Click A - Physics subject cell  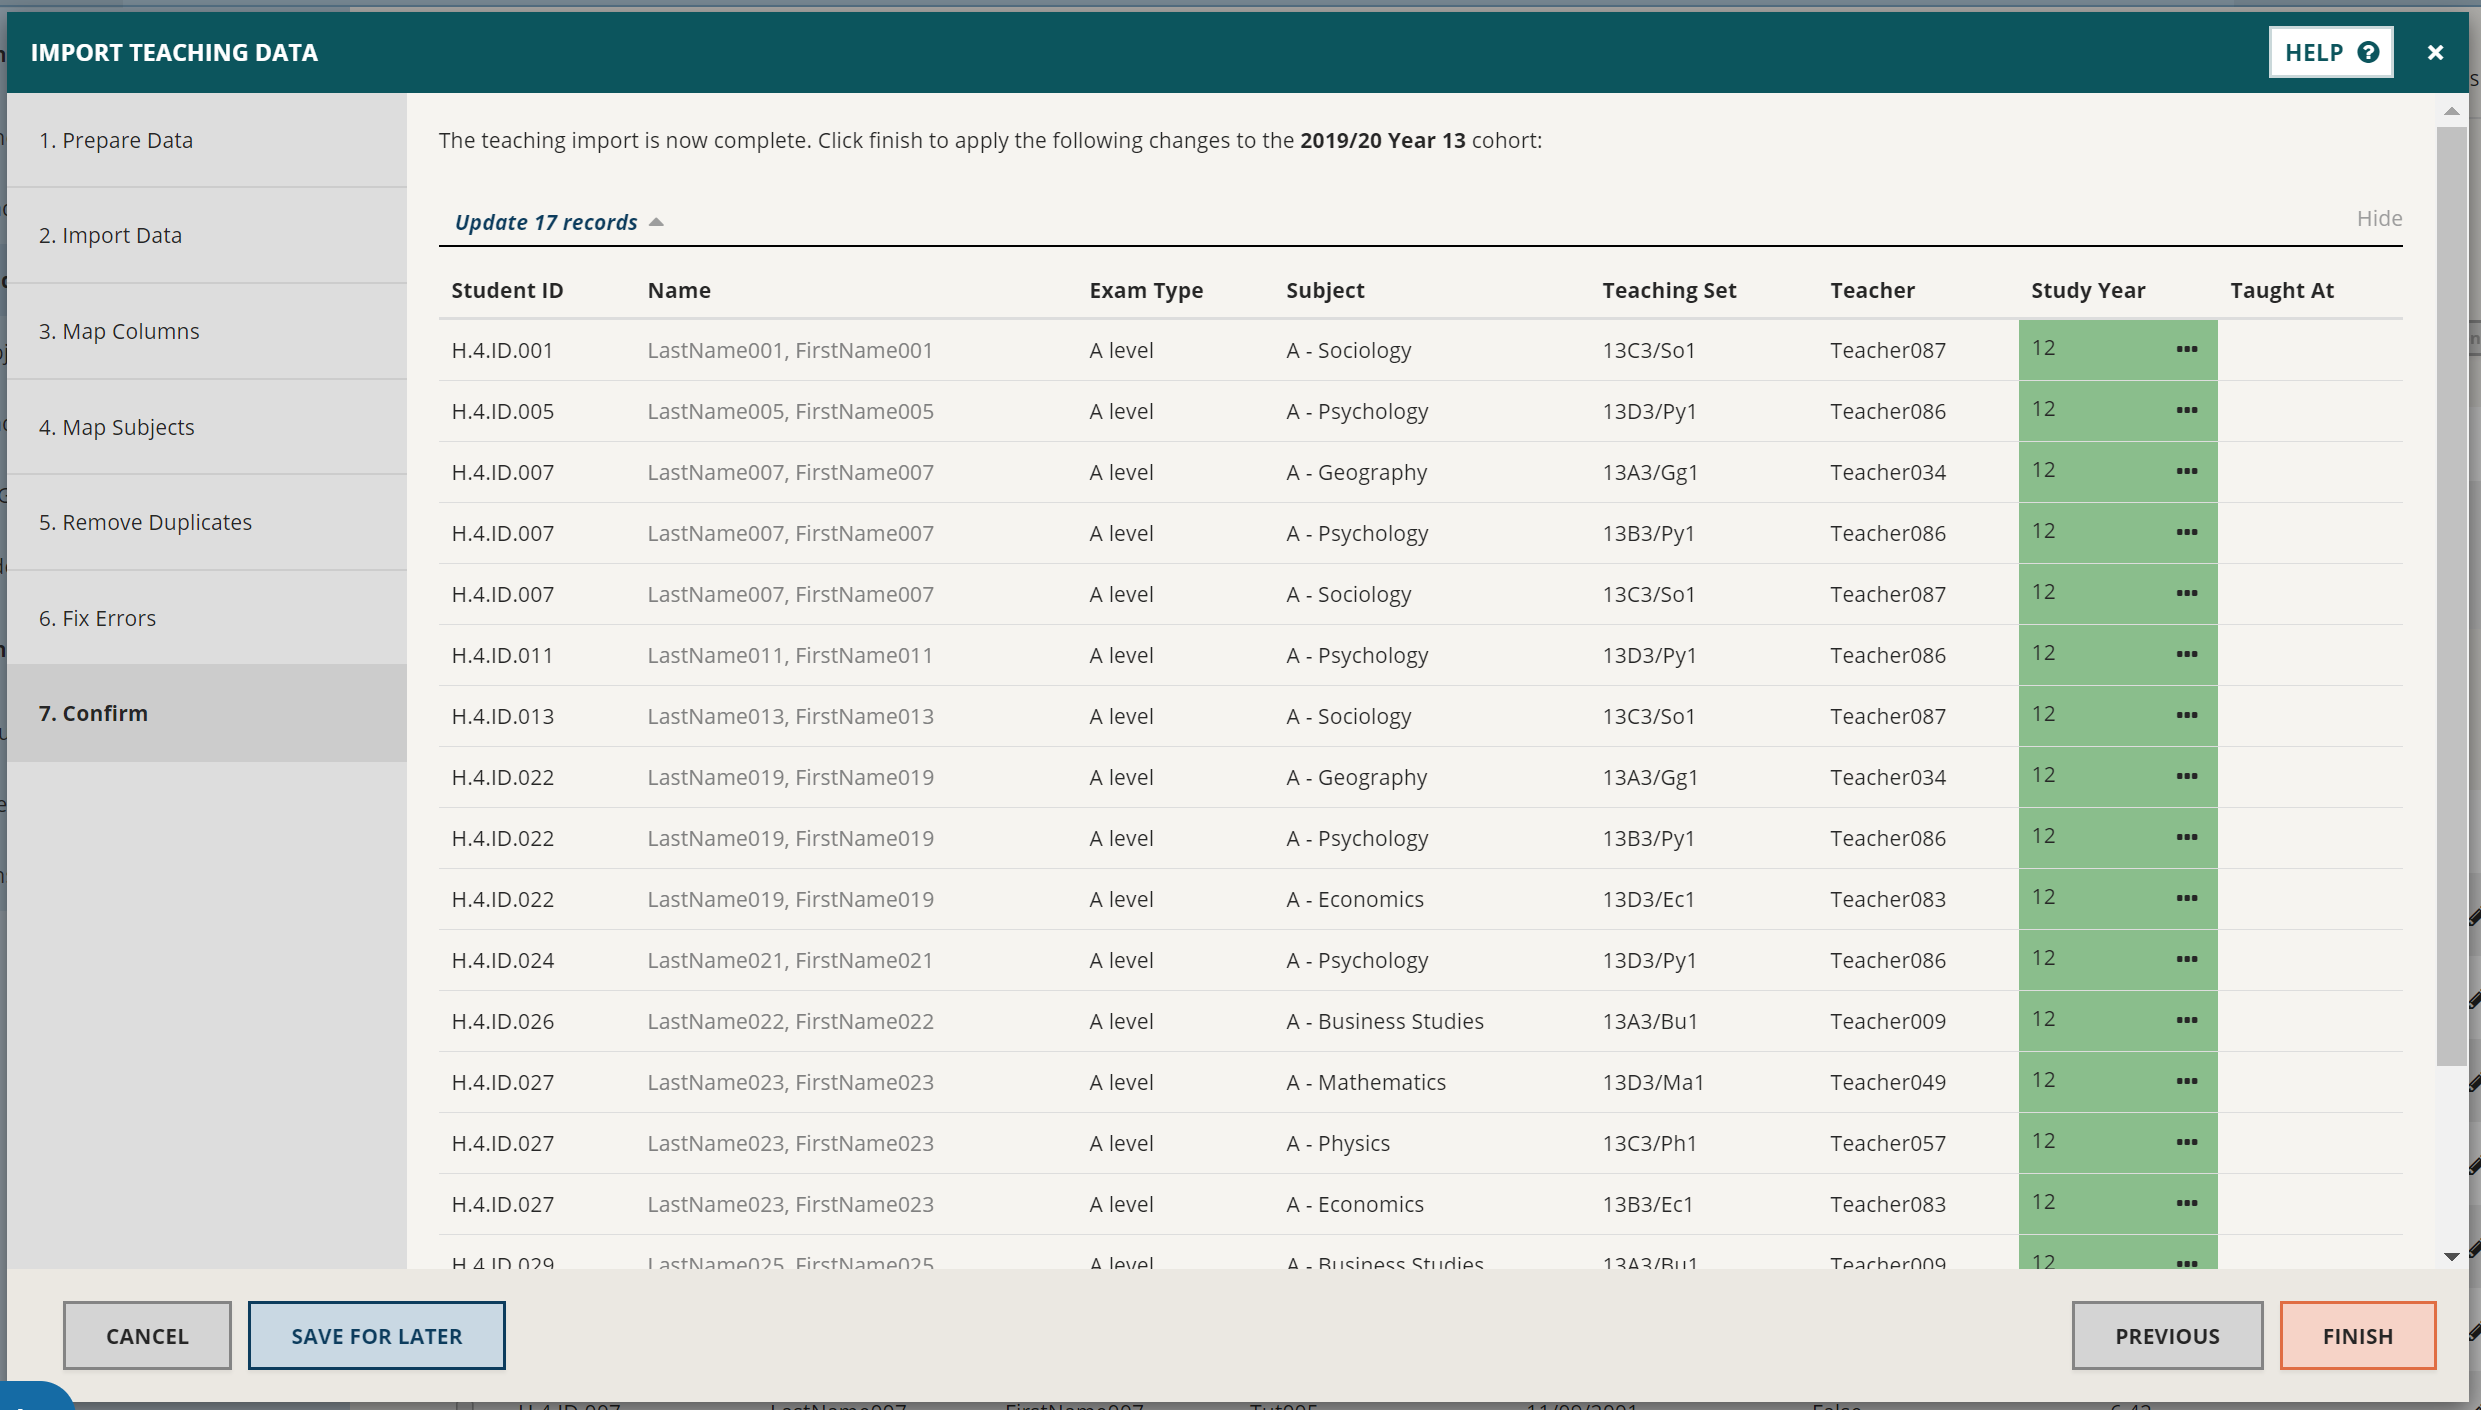[1338, 1143]
